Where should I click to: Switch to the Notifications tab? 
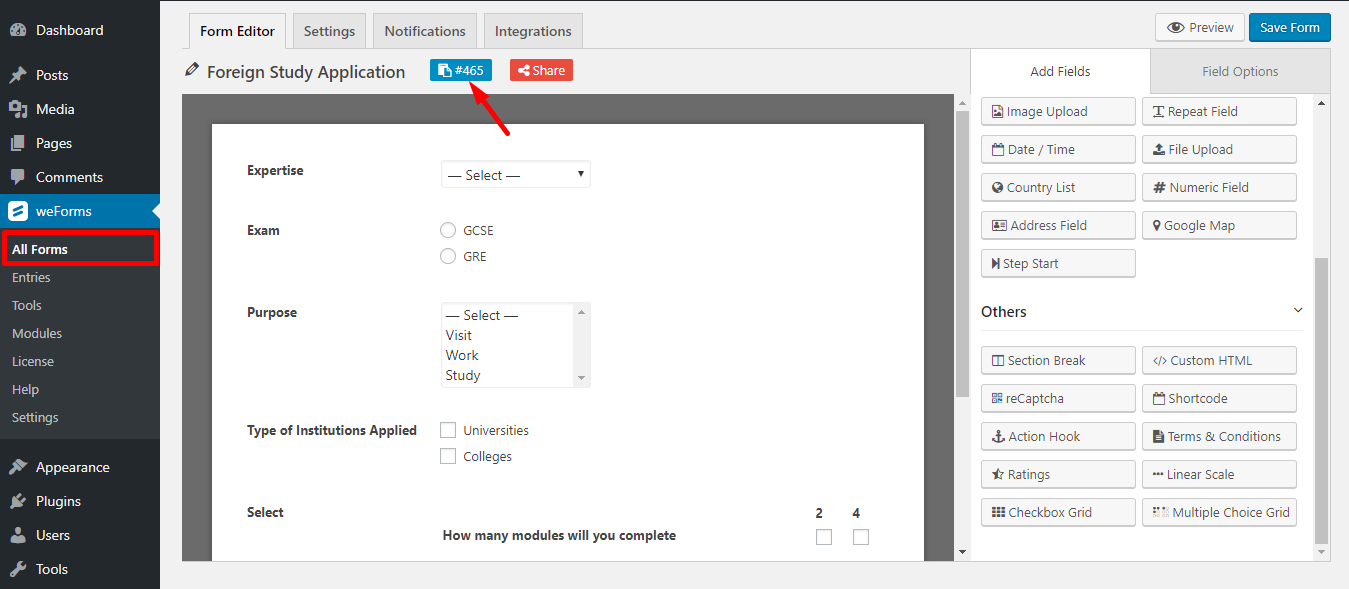pyautogui.click(x=424, y=31)
